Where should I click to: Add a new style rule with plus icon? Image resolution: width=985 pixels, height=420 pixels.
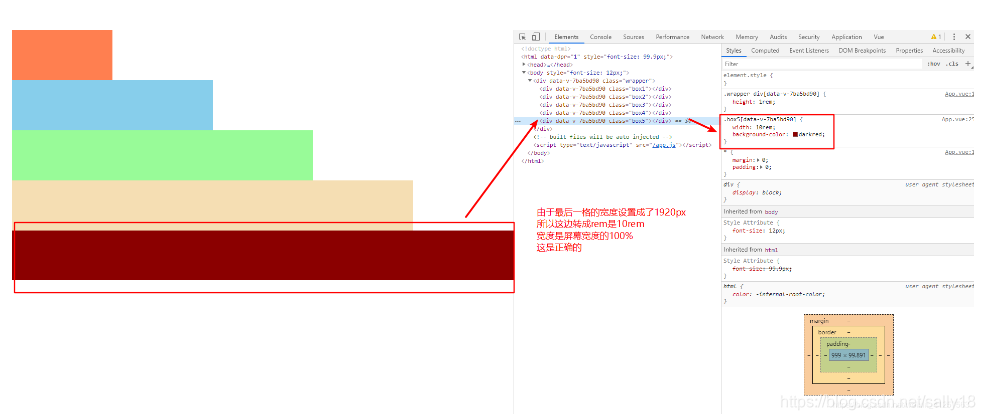(x=968, y=63)
